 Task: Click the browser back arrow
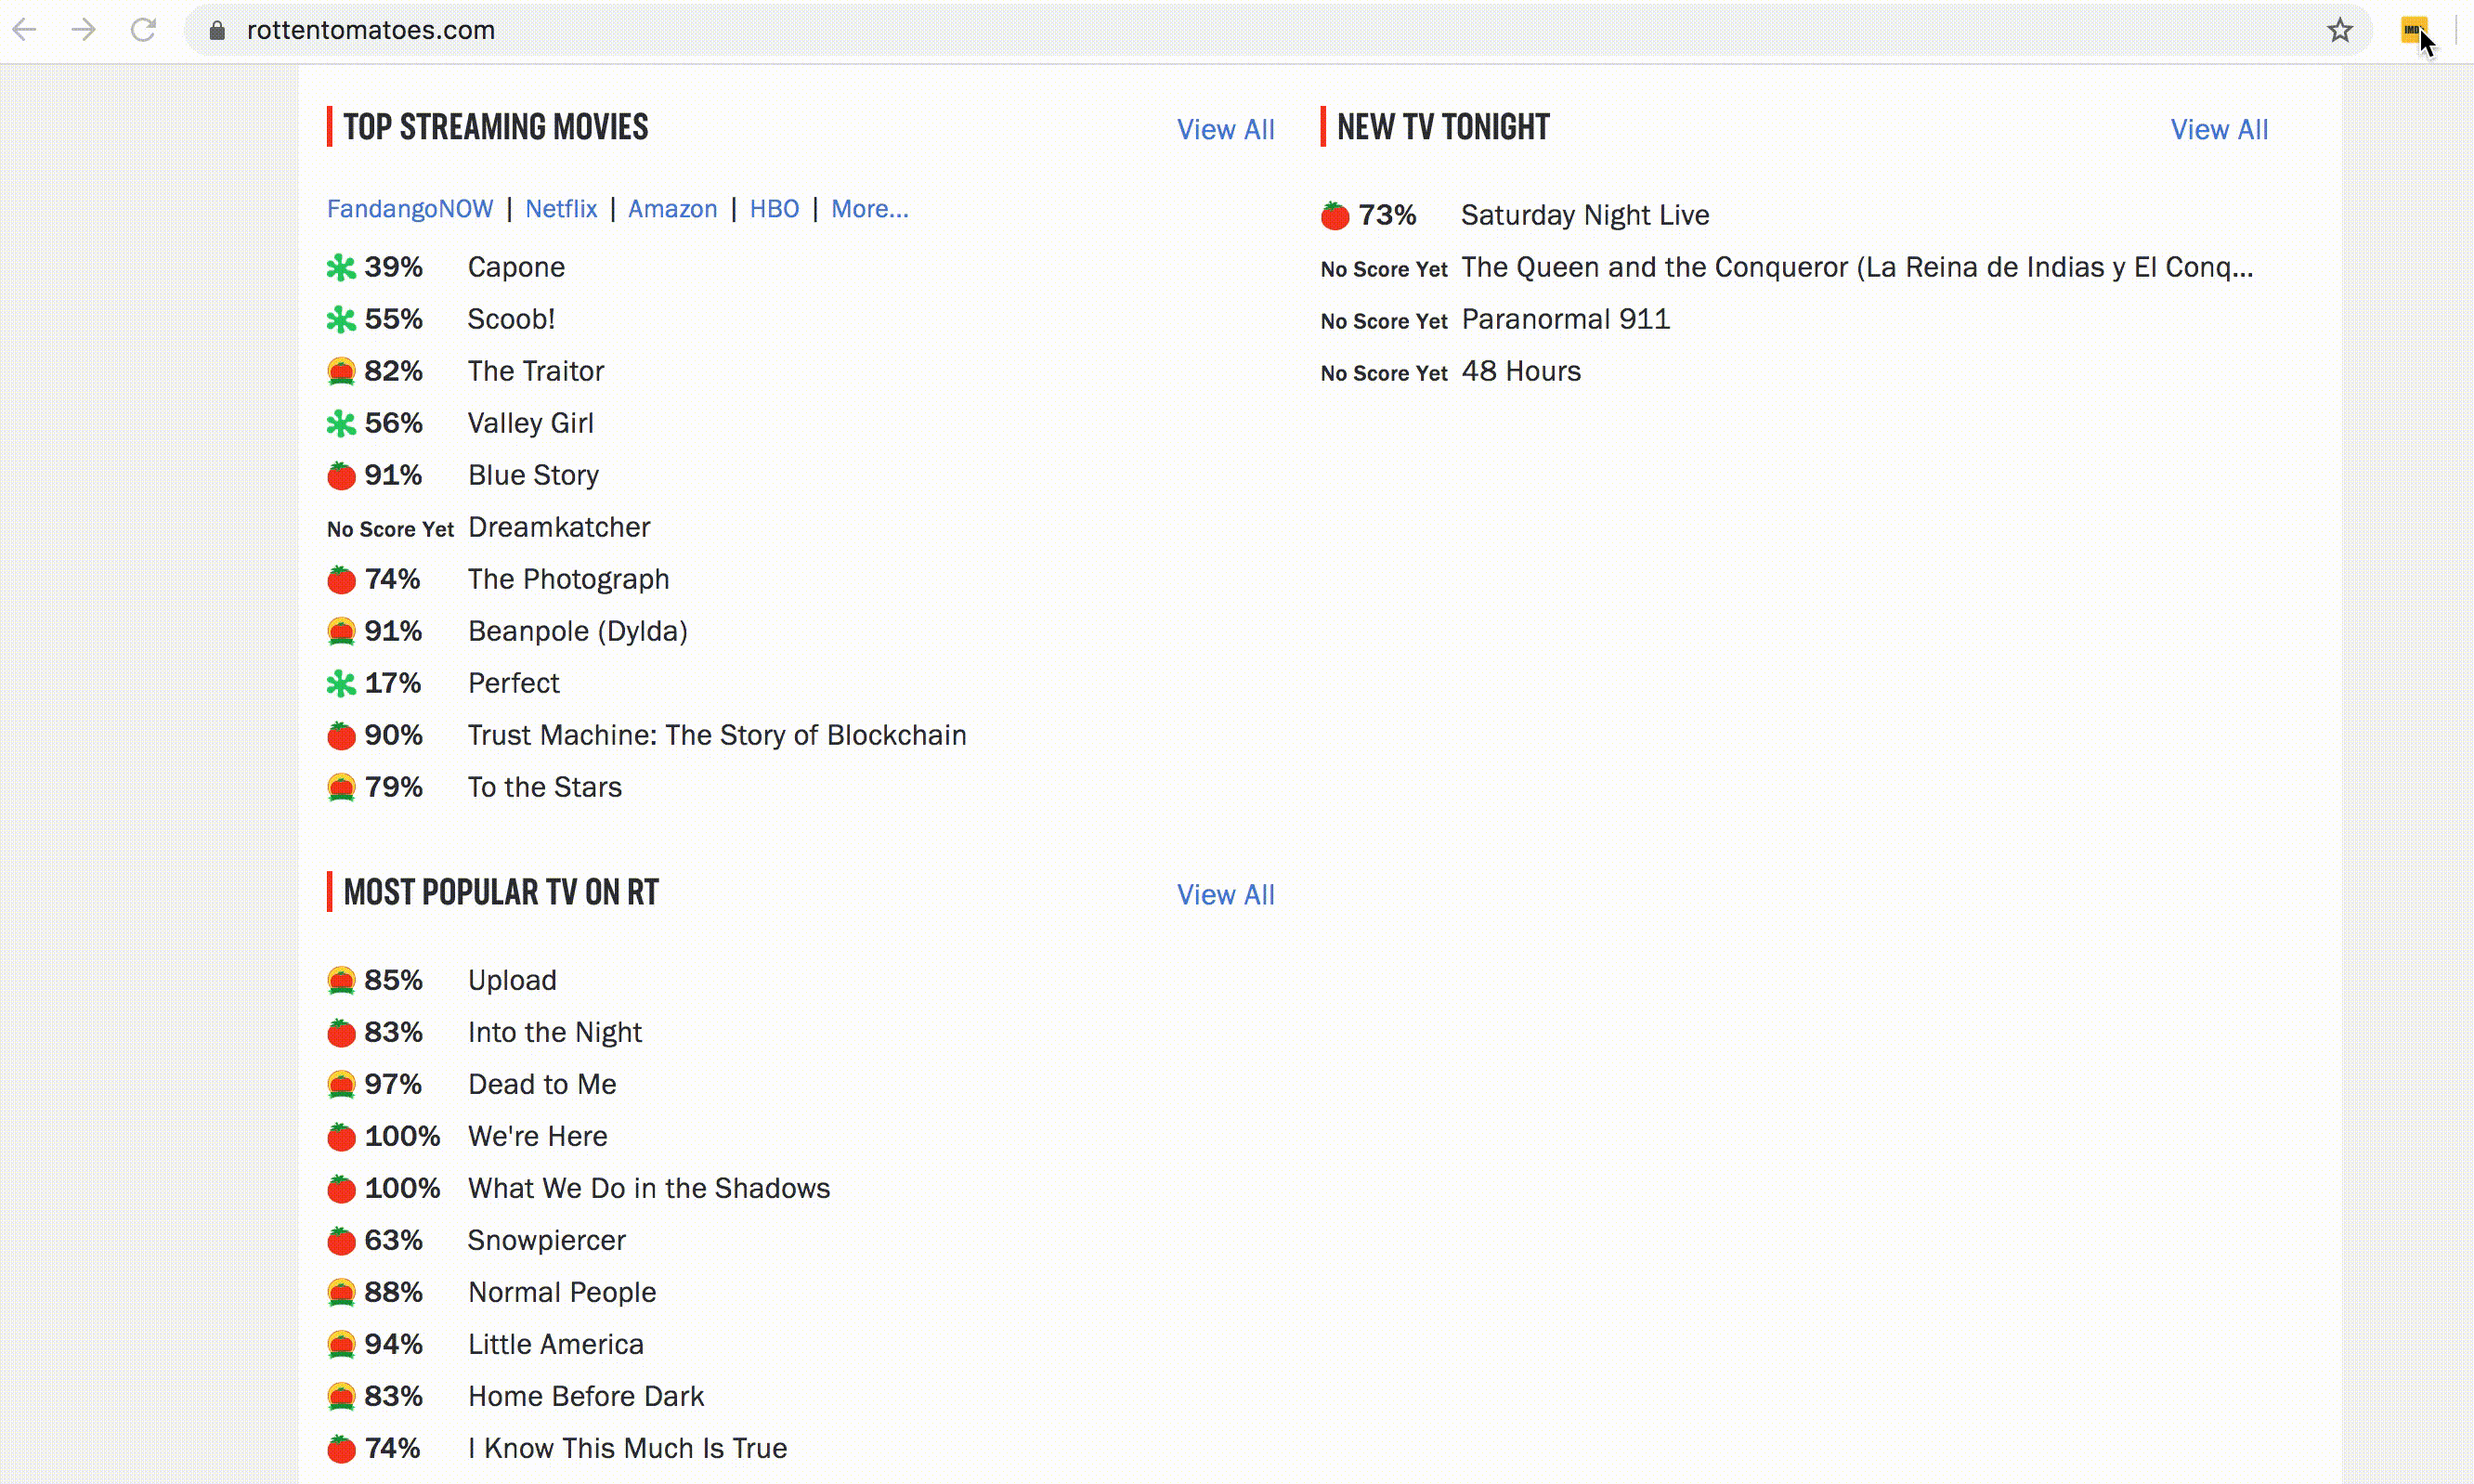coord(25,30)
